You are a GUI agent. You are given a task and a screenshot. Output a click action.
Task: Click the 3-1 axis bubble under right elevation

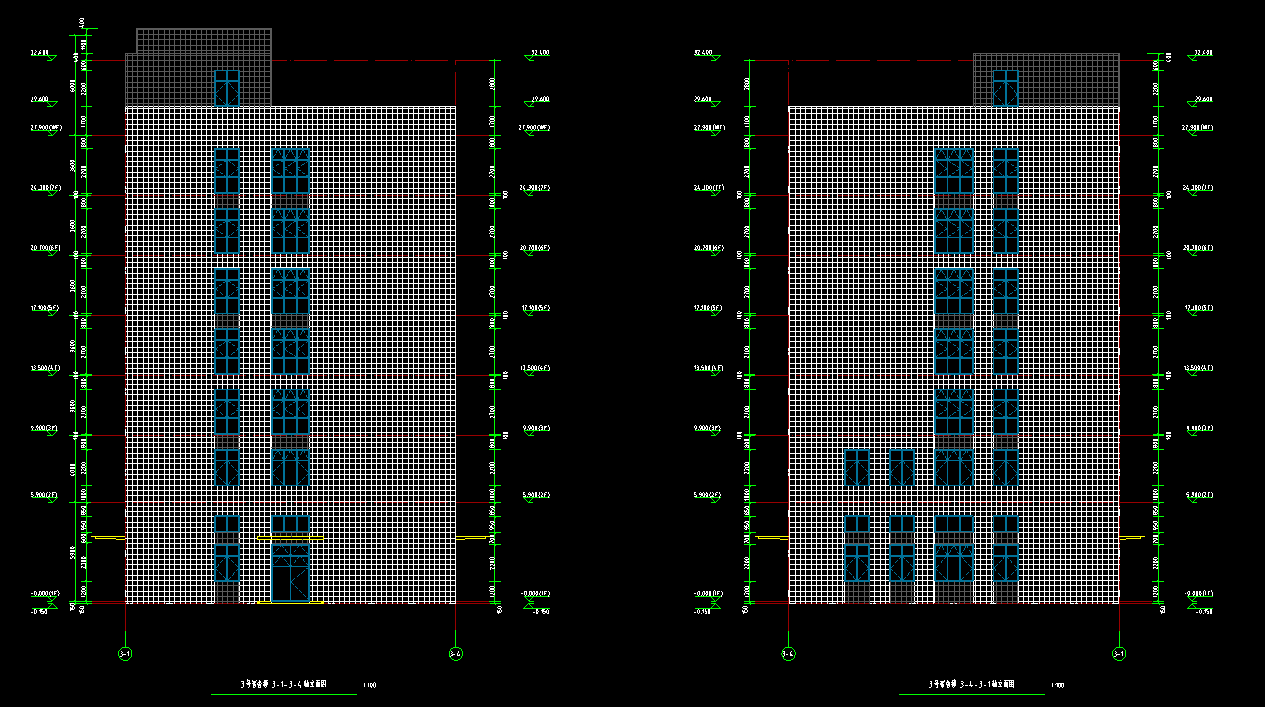(1119, 654)
